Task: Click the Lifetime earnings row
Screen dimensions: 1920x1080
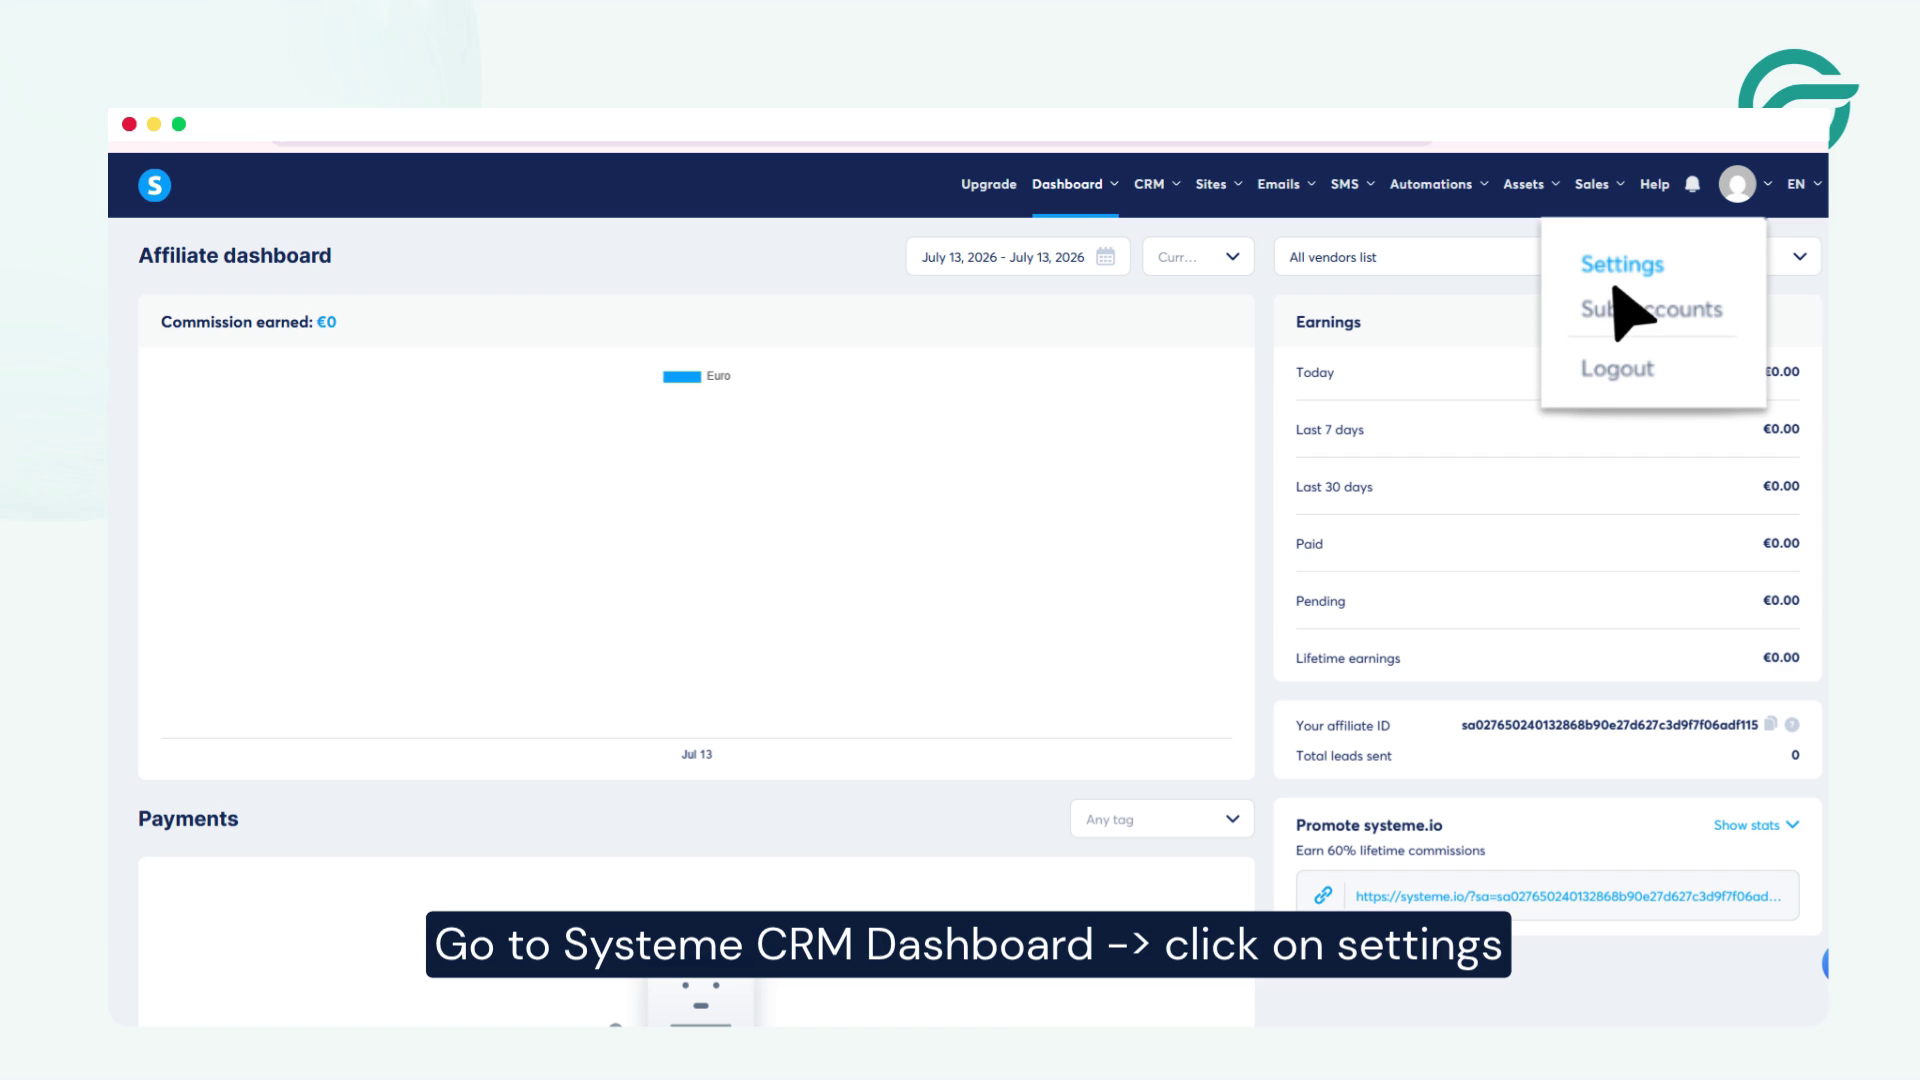Action: pos(1547,657)
